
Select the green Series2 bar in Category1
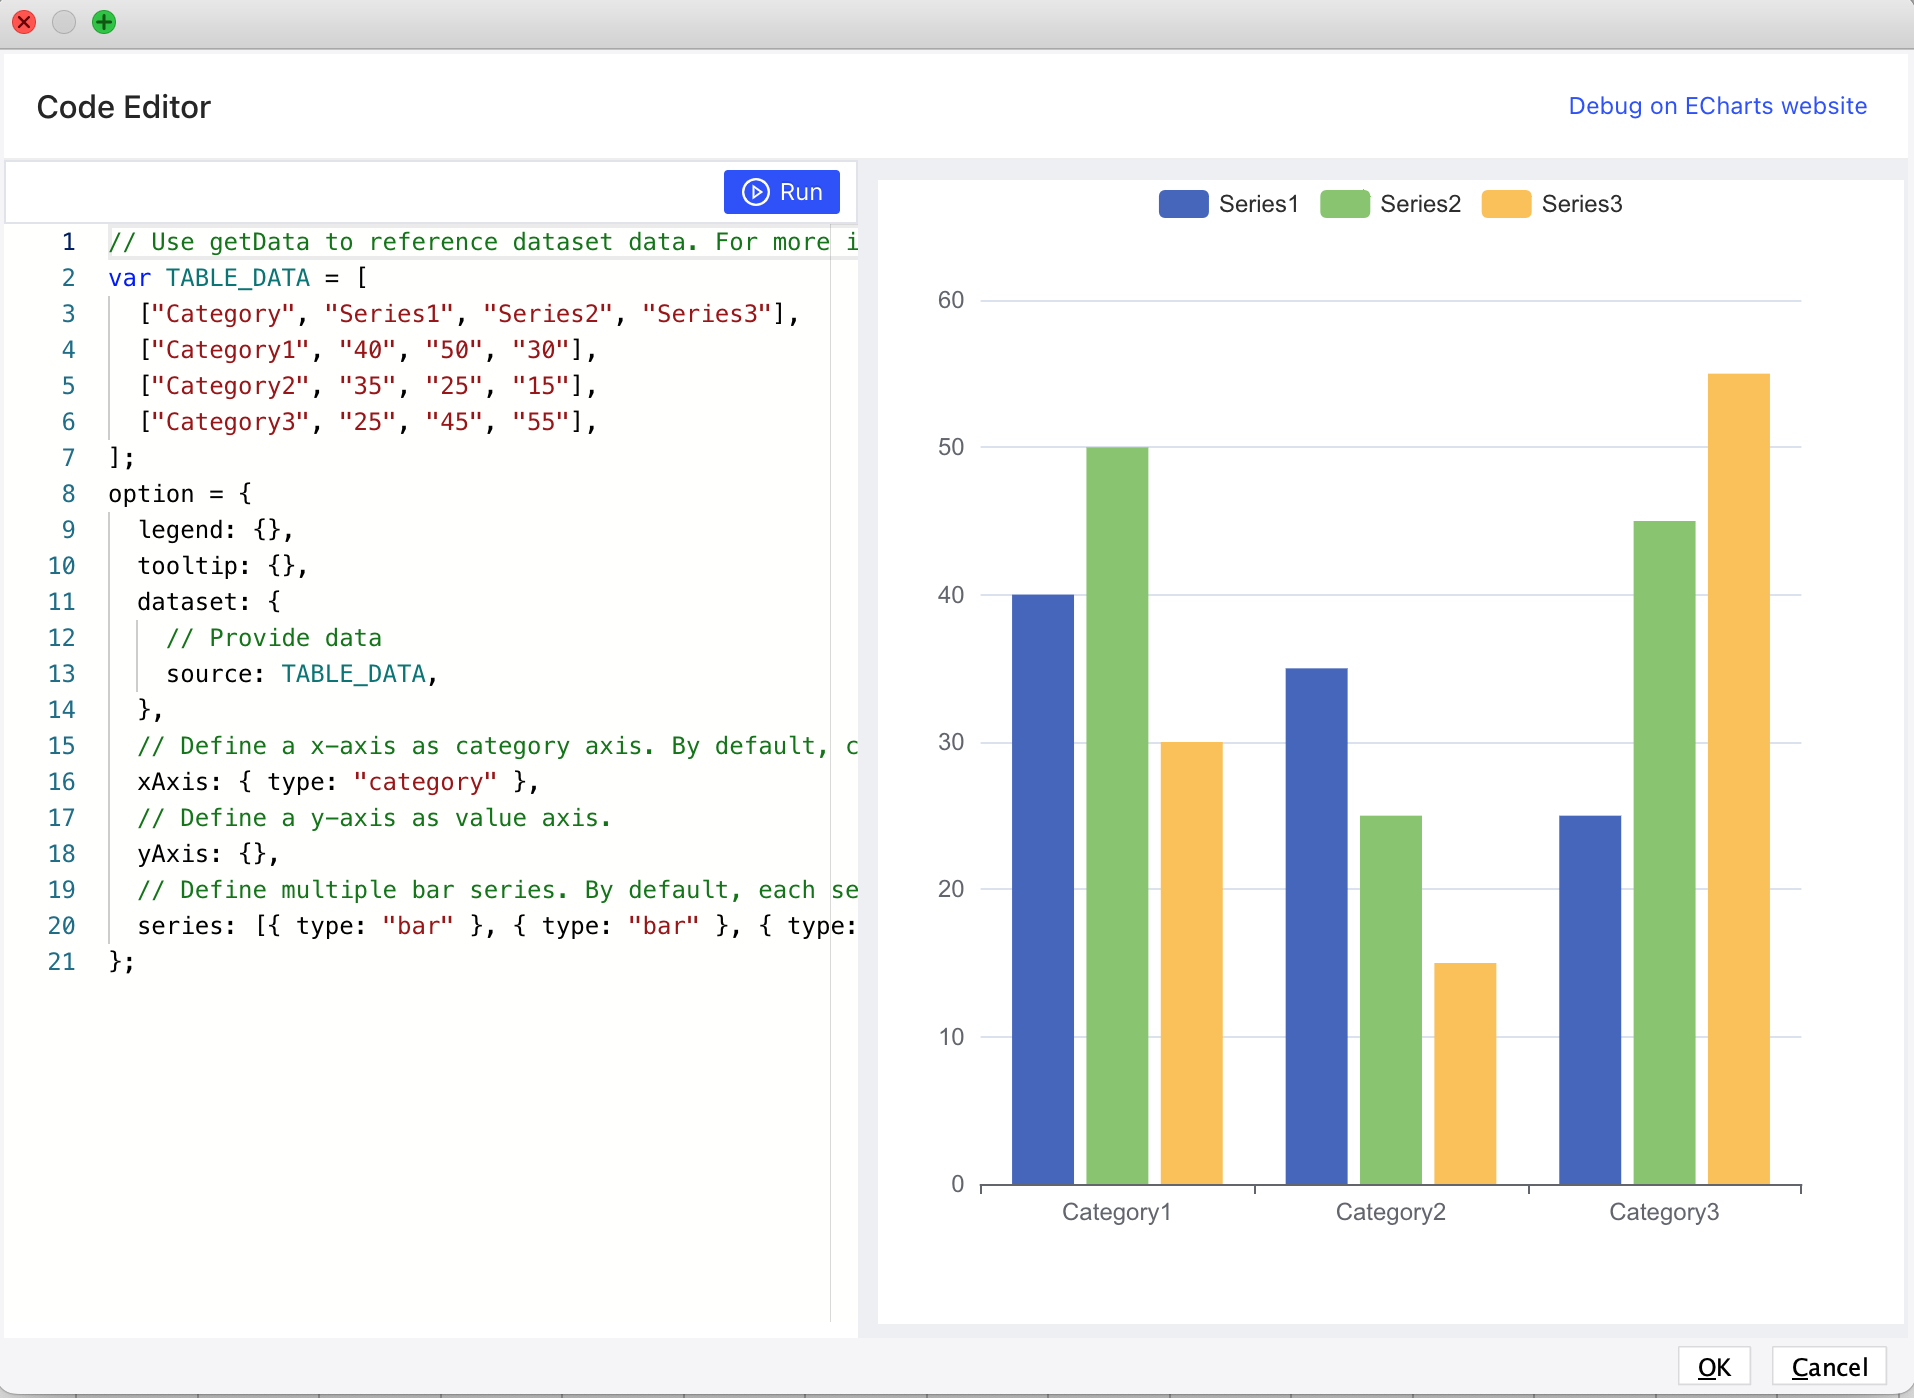pos(1117,815)
